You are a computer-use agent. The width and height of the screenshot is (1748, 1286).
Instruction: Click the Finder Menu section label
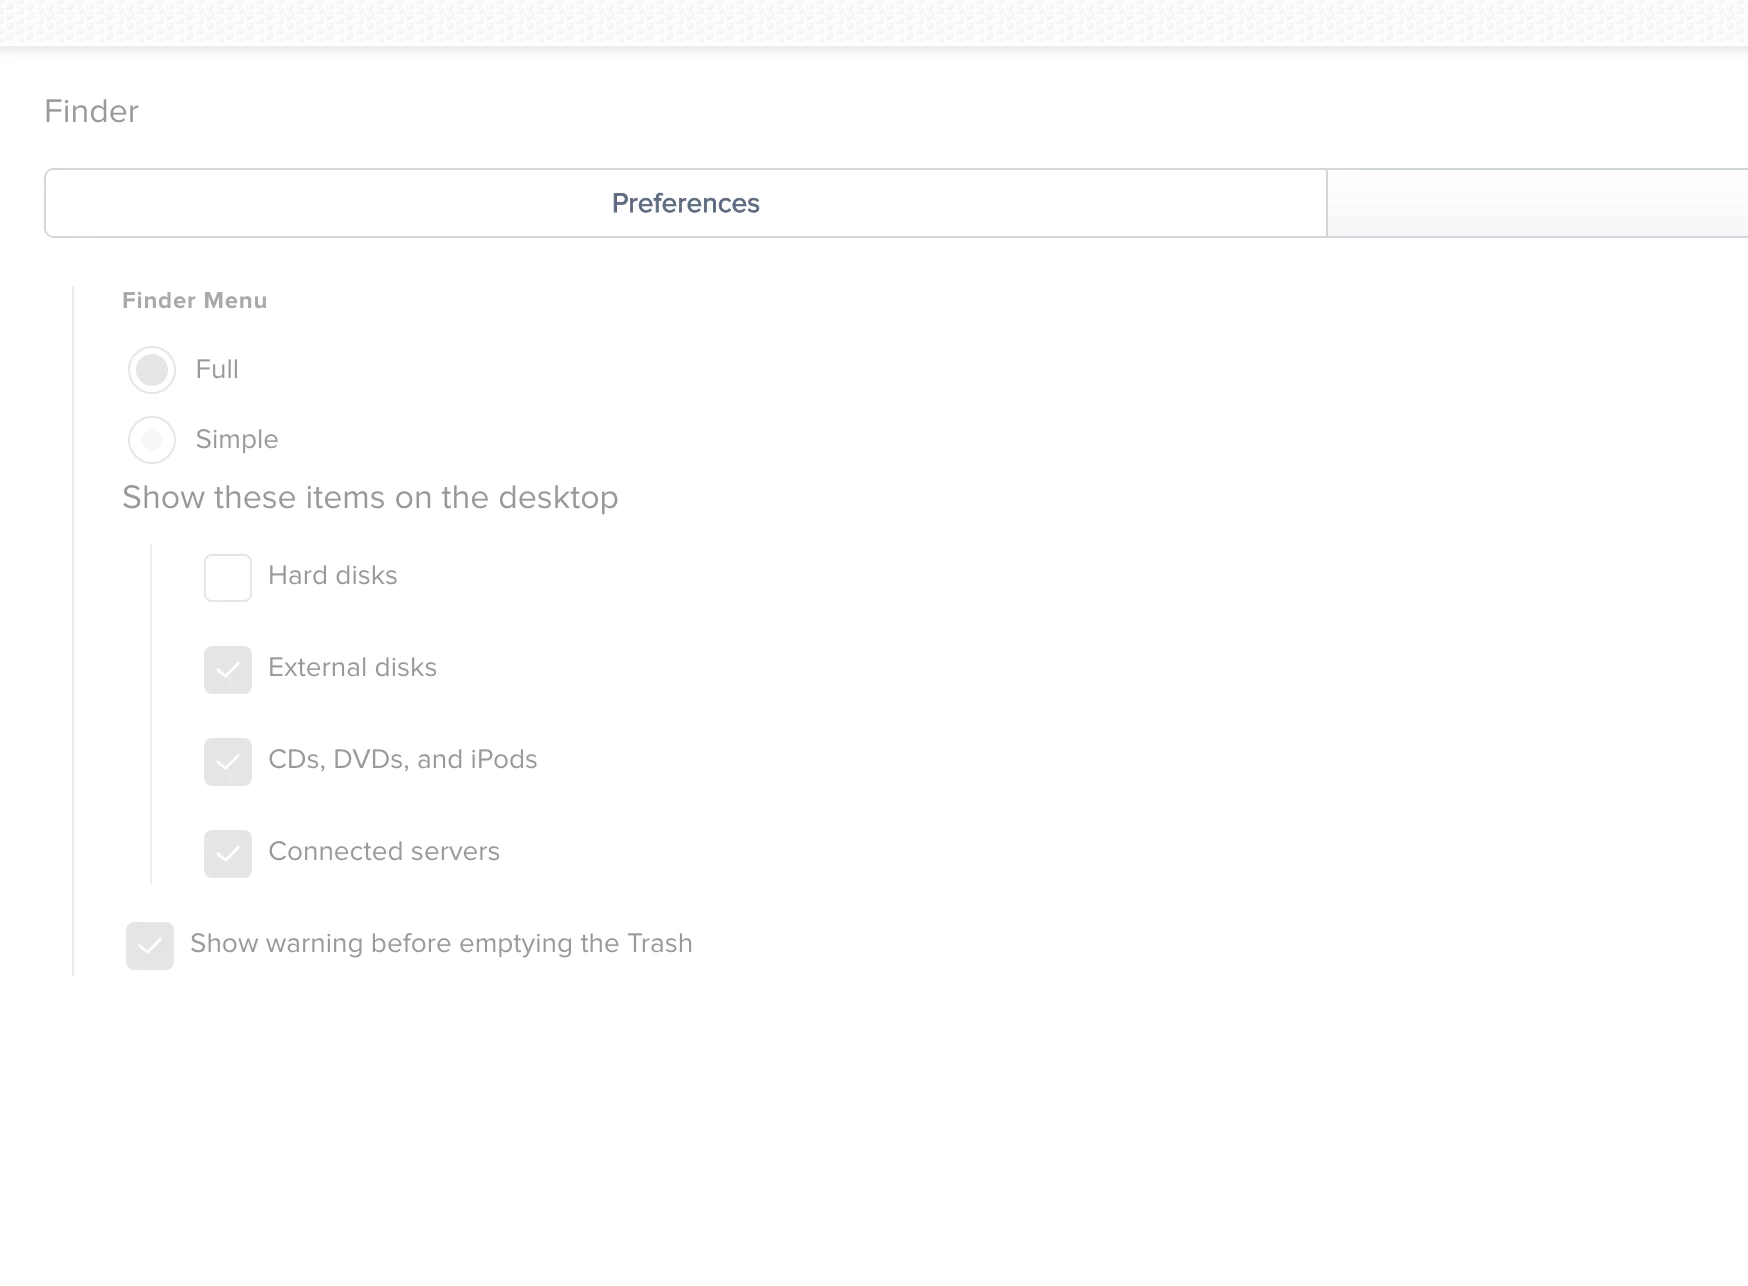(x=195, y=301)
